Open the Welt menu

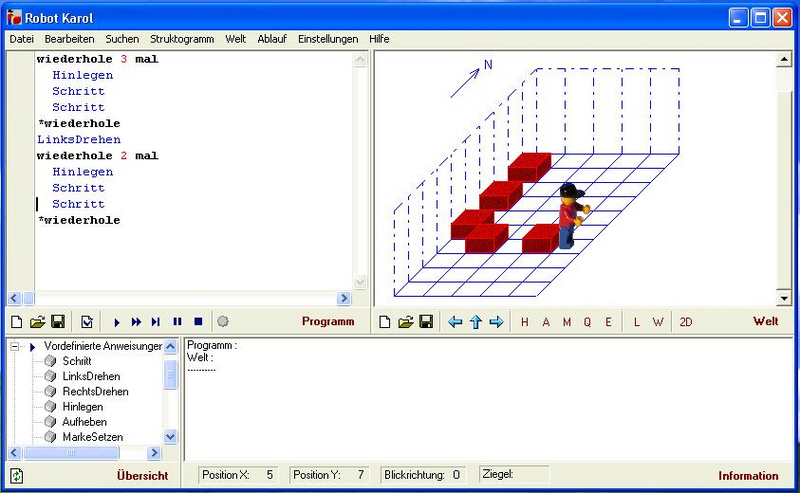pos(235,39)
